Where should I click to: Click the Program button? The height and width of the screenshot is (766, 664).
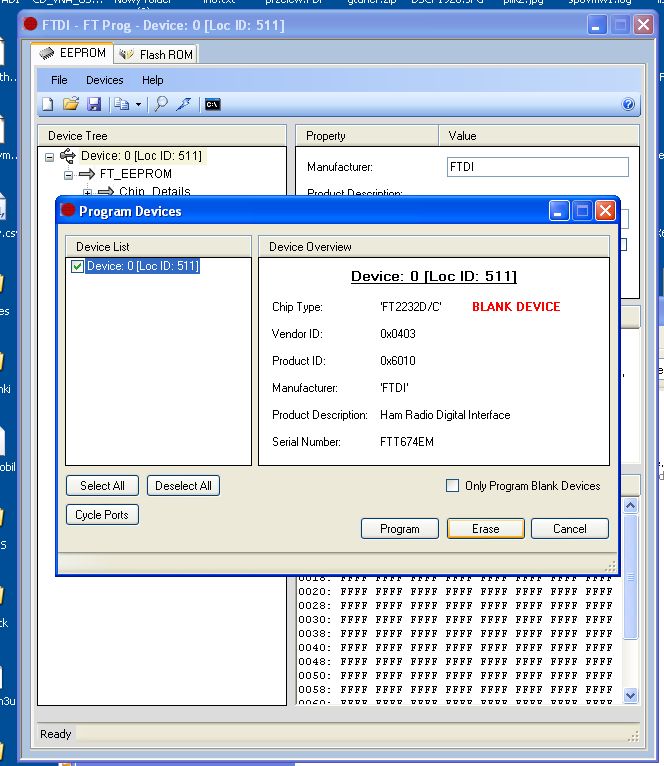pyautogui.click(x=400, y=529)
